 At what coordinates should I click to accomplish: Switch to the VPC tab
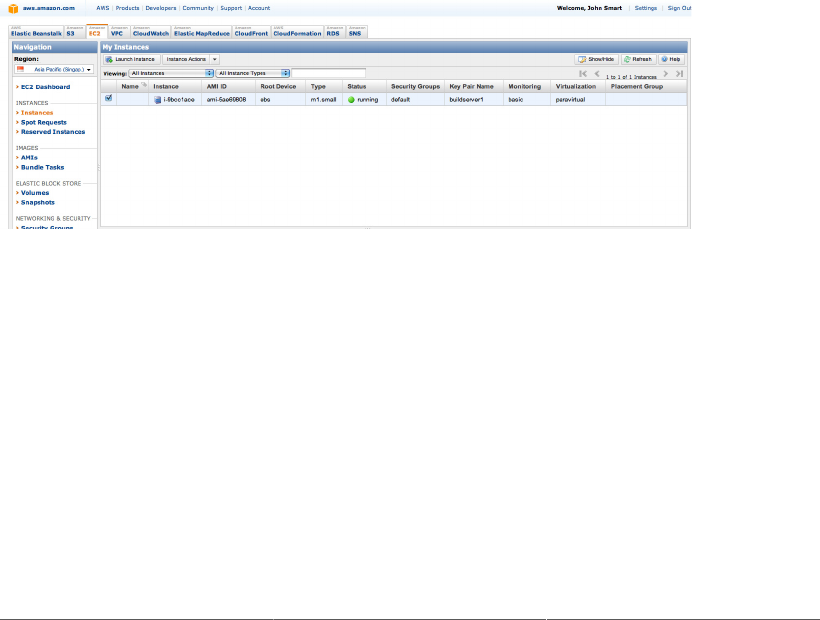coord(119,31)
